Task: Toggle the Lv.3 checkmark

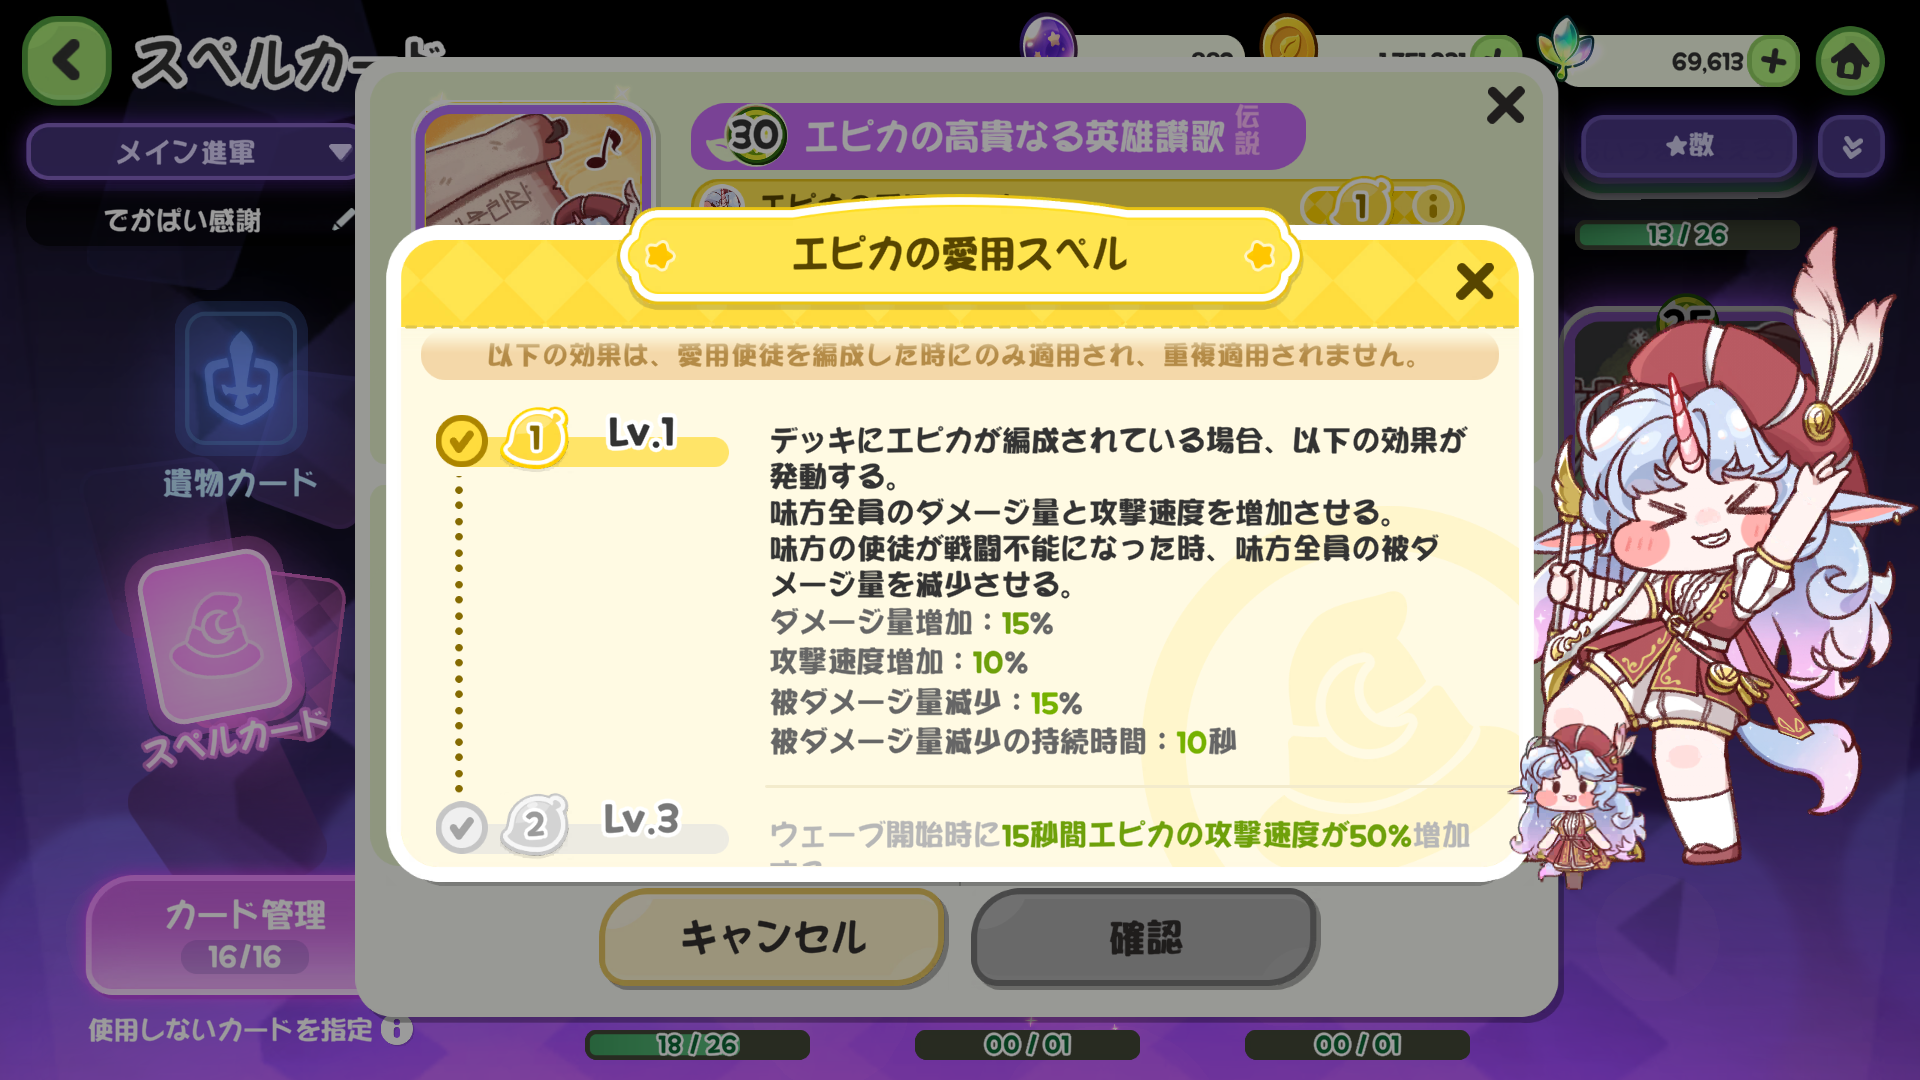Action: [x=461, y=827]
